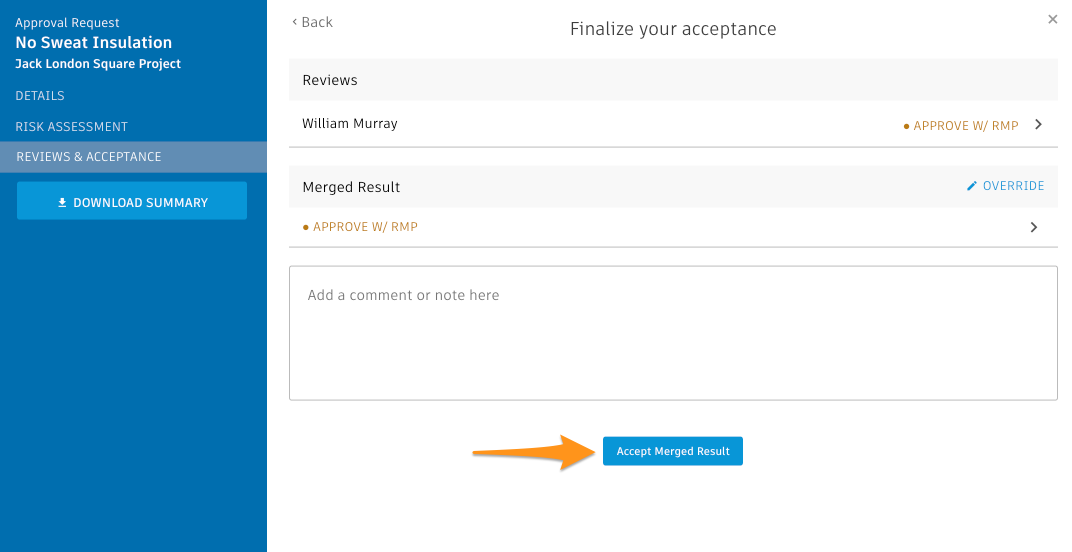This screenshot has width=1072, height=552.
Task: Open the DETAILS section
Action: 40,96
